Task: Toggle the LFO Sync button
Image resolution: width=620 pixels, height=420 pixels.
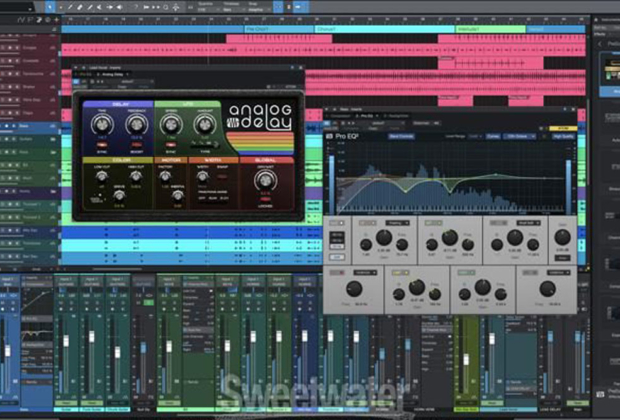Action: point(170,145)
